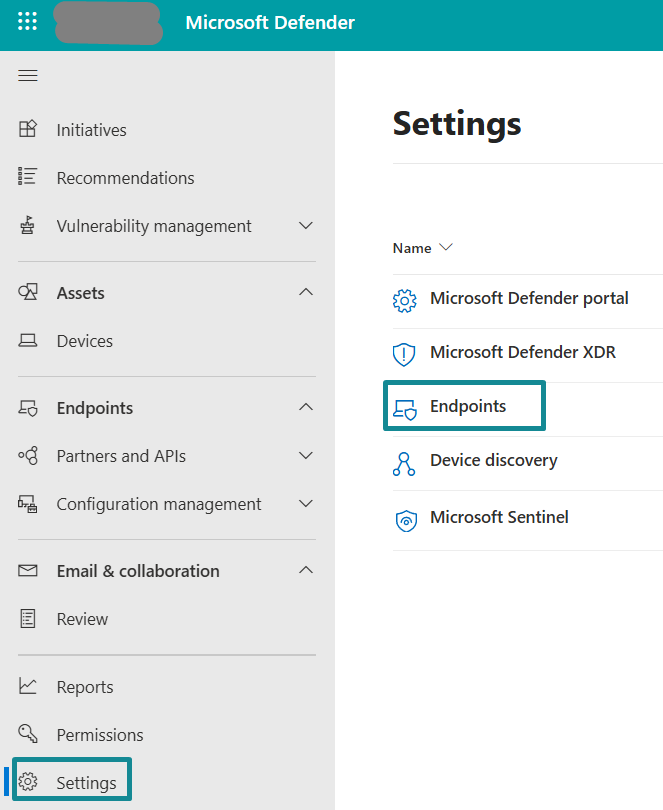Image resolution: width=663 pixels, height=810 pixels.
Task: Click the Permissions key icon
Action: pos(28,735)
